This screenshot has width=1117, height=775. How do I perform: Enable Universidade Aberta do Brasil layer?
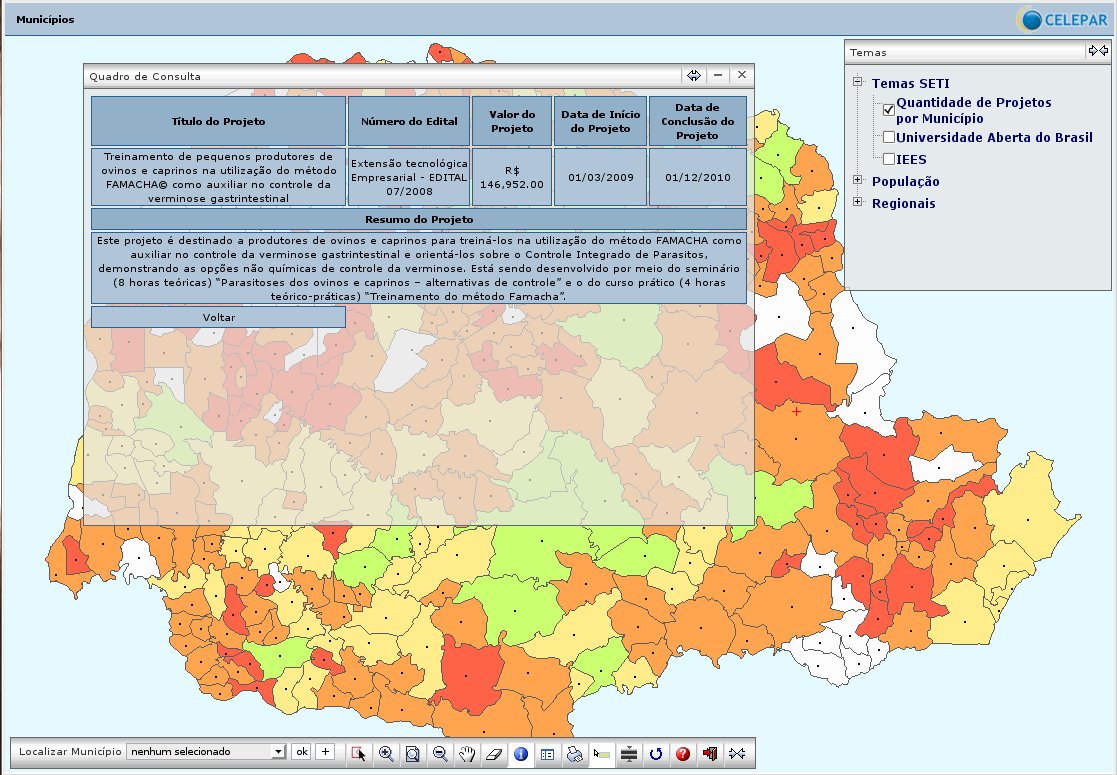[888, 137]
